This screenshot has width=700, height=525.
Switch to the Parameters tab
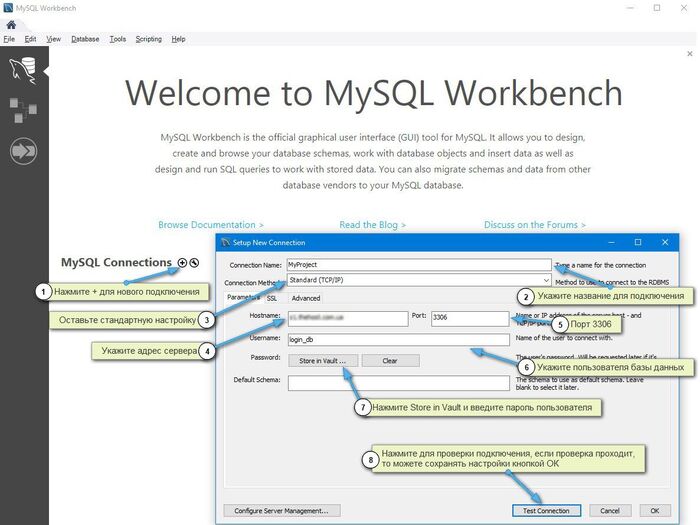coord(243,297)
